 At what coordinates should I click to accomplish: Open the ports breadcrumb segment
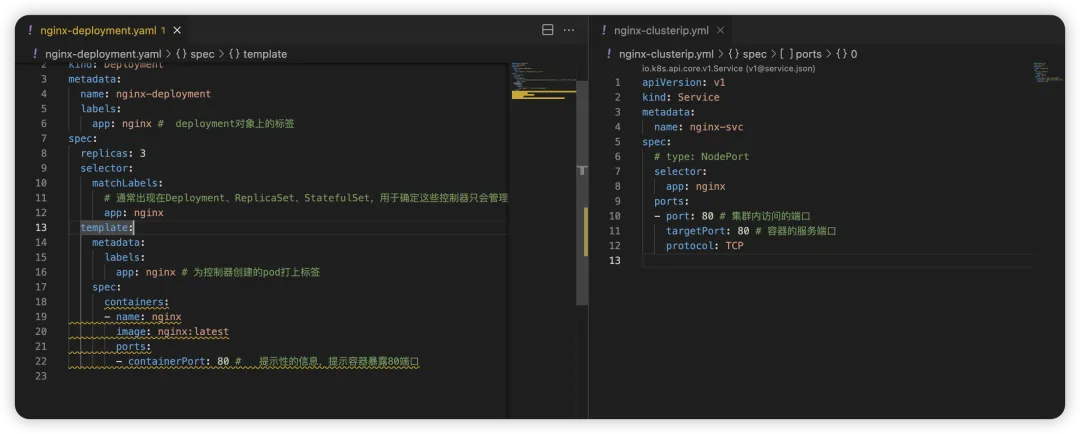tap(801, 54)
